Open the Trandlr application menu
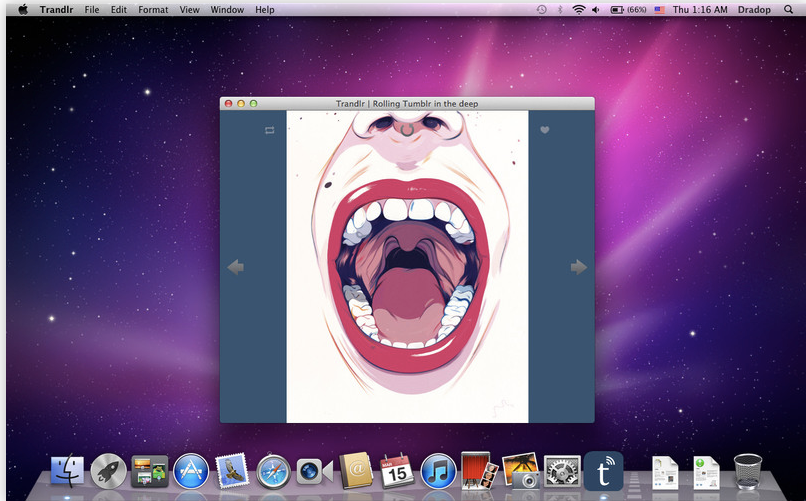Viewport: 806px width, 501px height. (57, 9)
